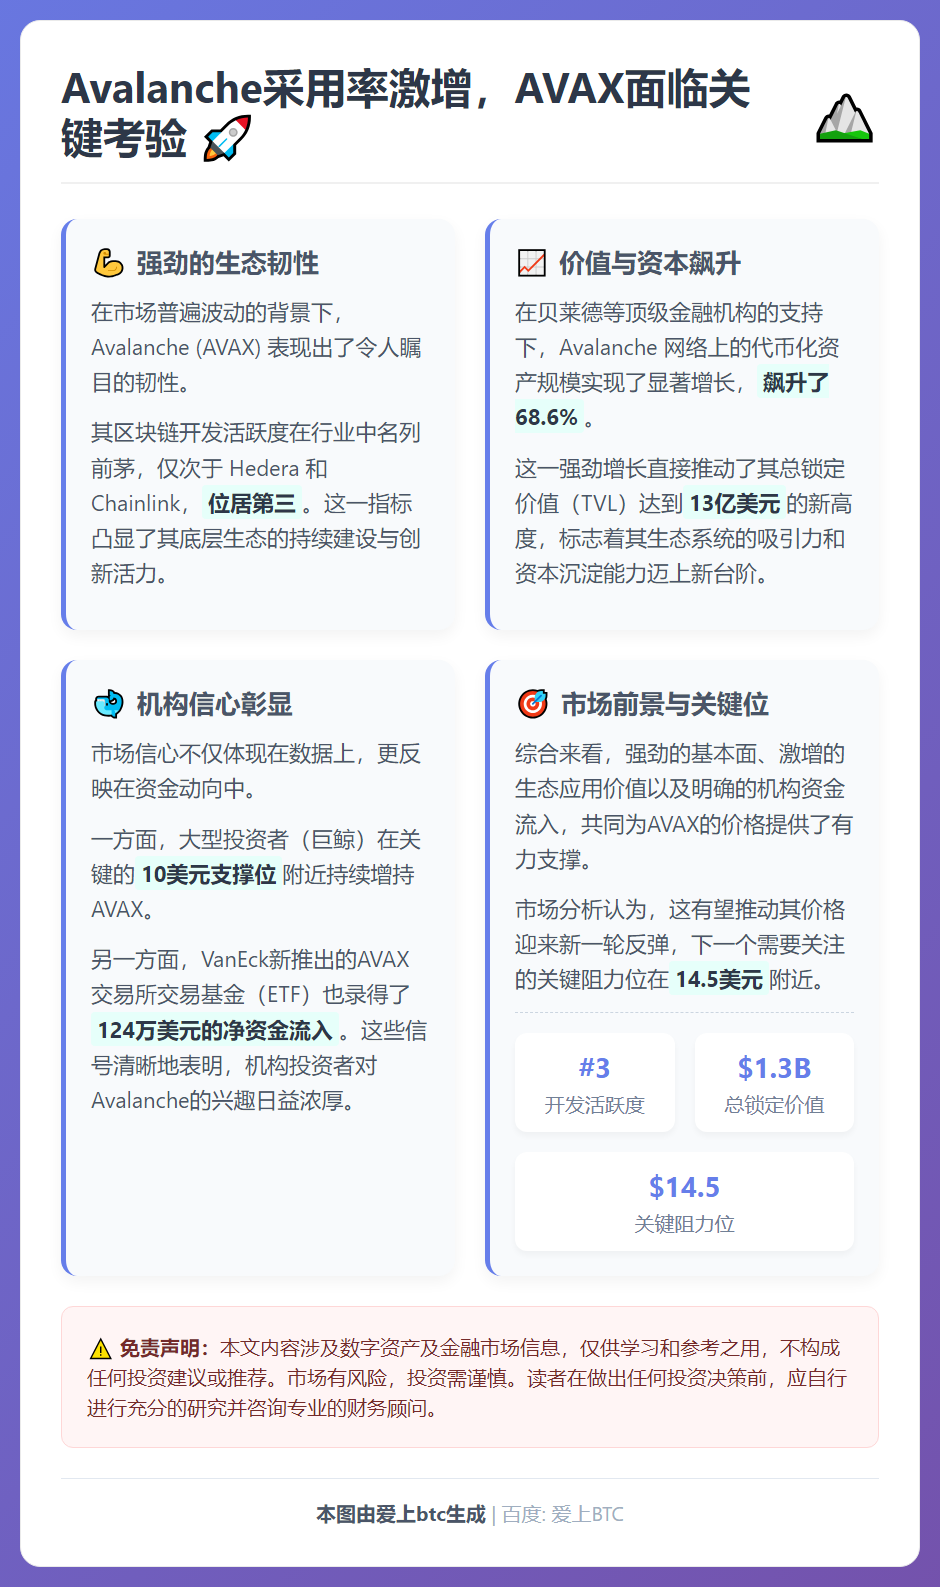
Task: Click the flexed bicep emoji icon
Action: point(108,263)
